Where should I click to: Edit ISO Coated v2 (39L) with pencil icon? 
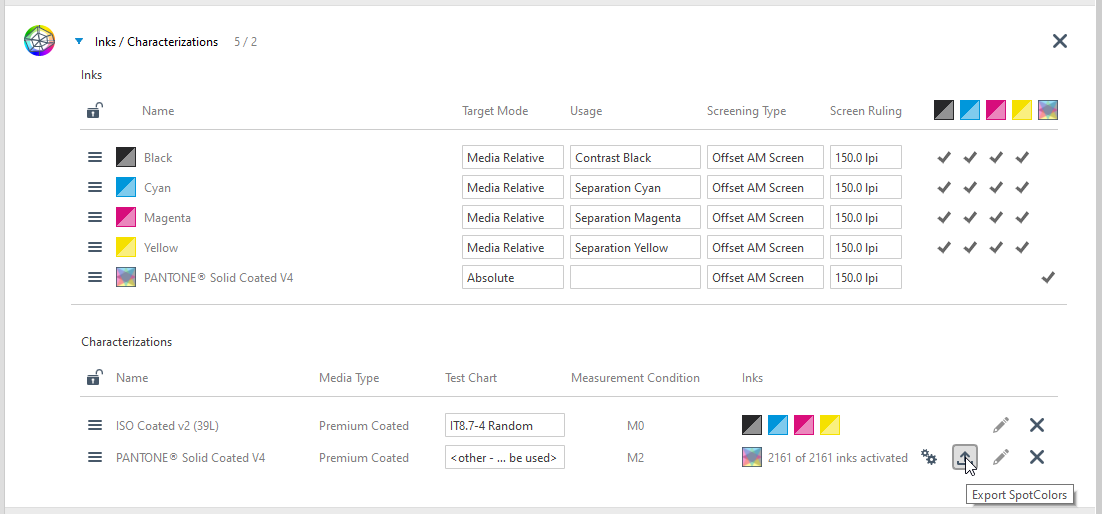pyautogui.click(x=1001, y=425)
